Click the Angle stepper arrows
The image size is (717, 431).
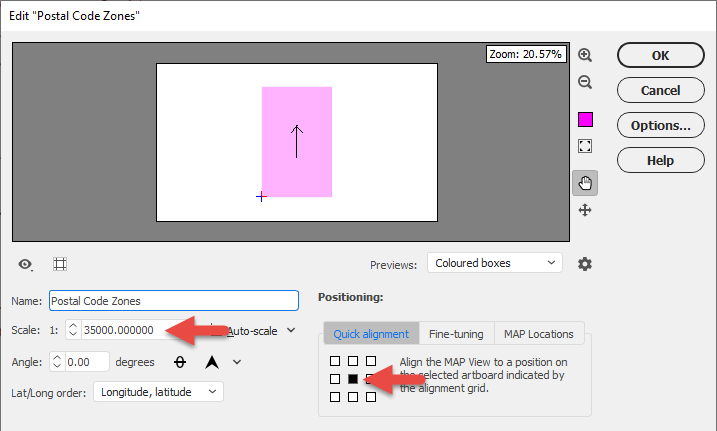tap(57, 362)
